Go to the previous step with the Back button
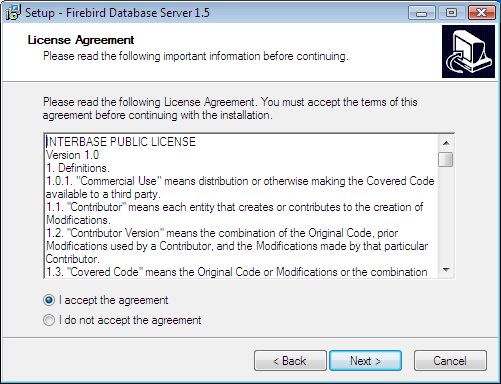This screenshot has width=501, height=384. click(x=290, y=361)
